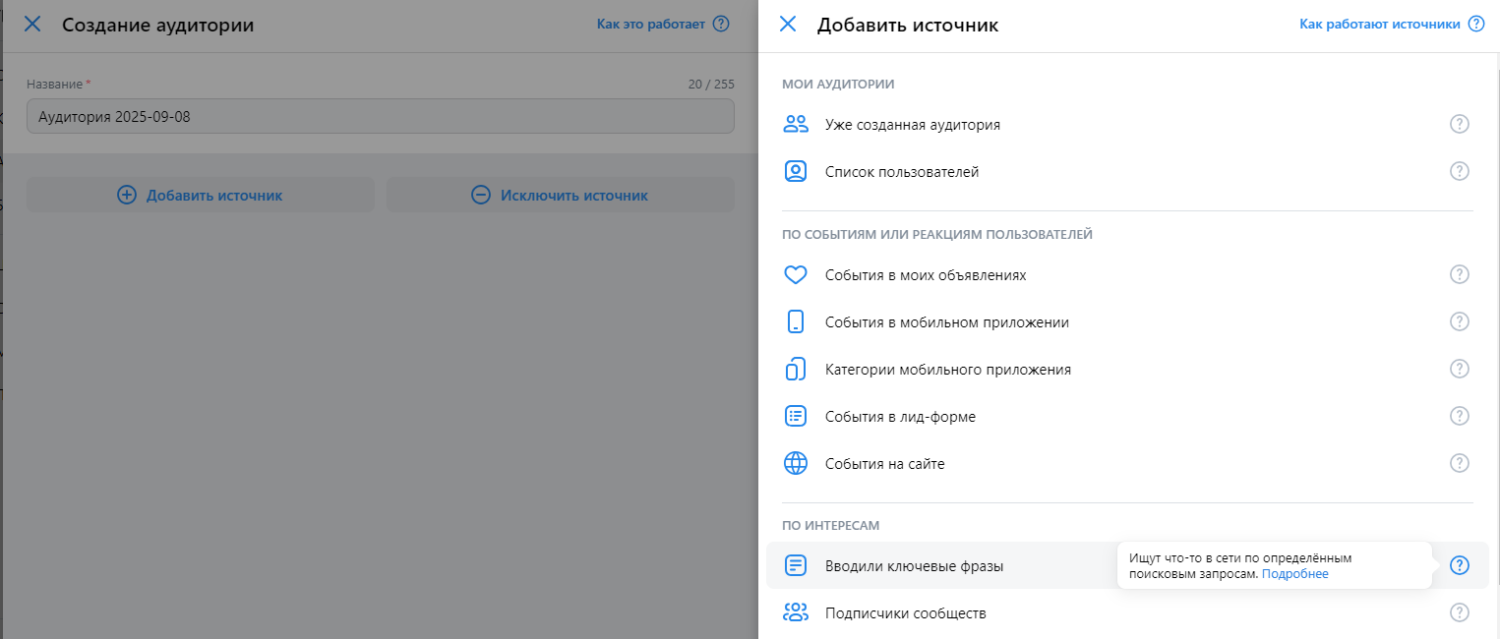Click help icon for События в моих объявлениях
This screenshot has width=1500, height=639.
(1459, 275)
